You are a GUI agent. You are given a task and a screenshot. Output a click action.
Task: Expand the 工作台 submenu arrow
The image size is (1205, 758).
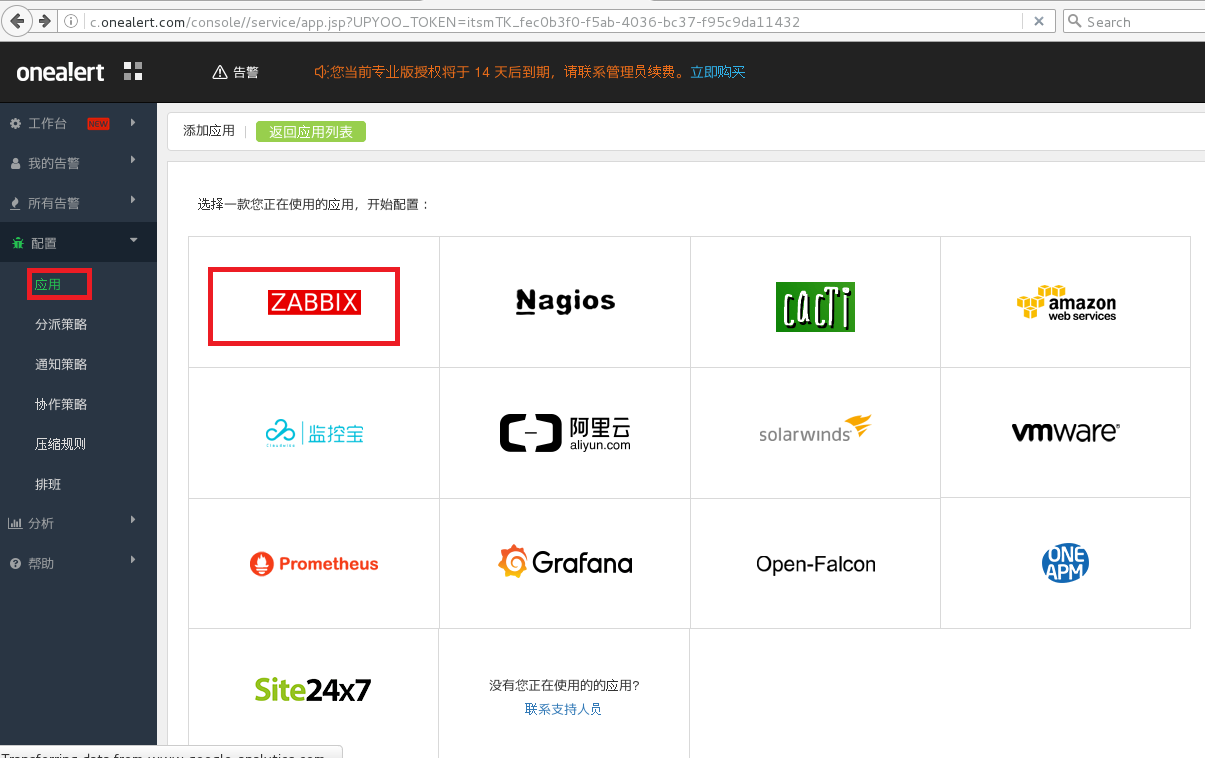133,123
